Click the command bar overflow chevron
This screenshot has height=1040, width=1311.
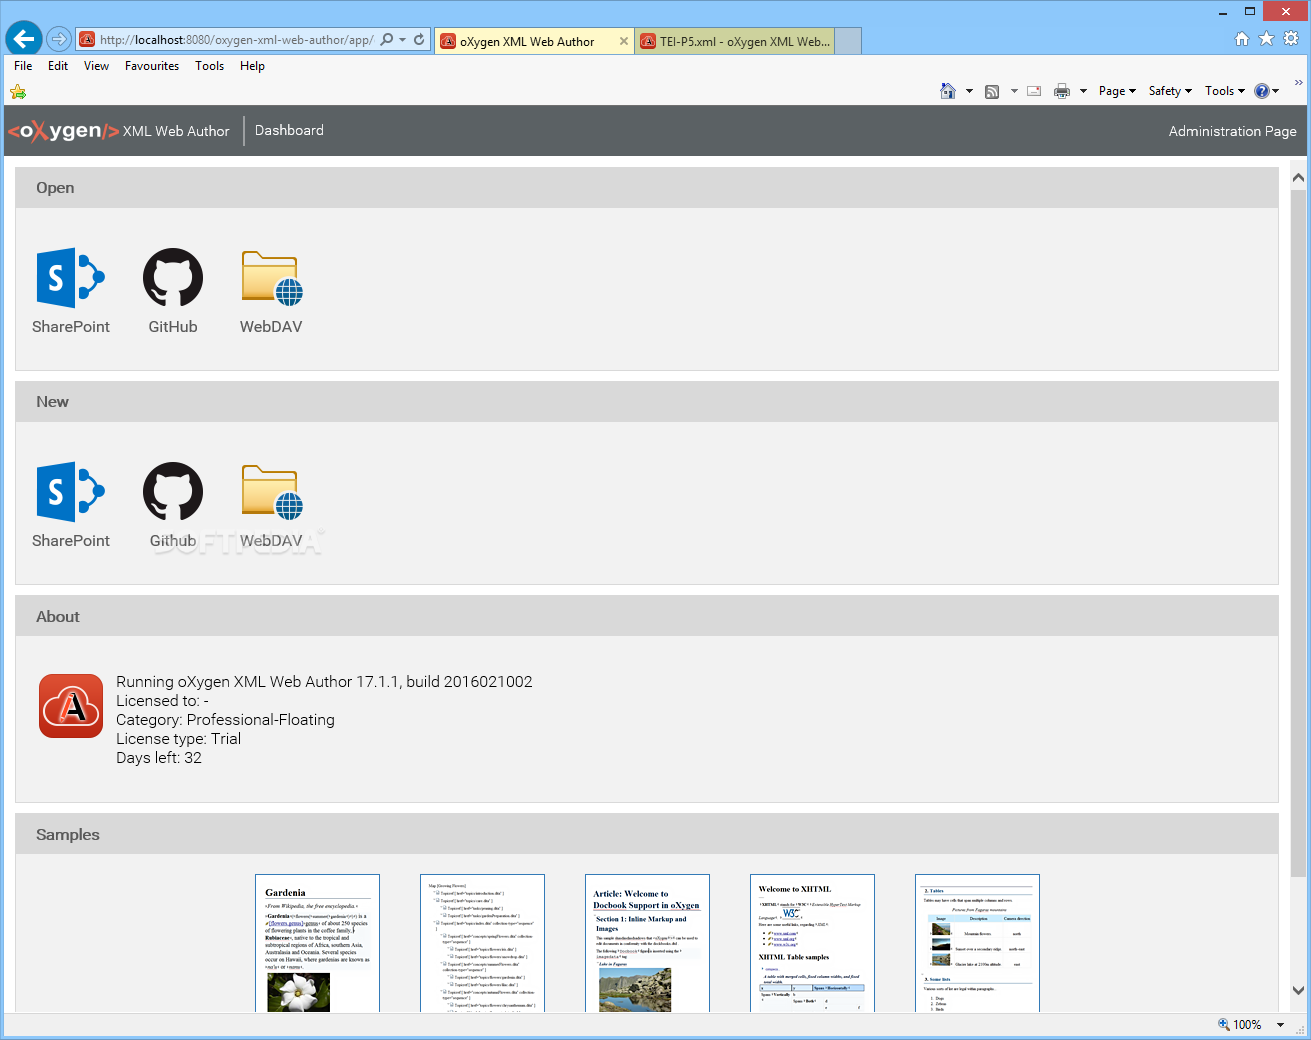(1299, 83)
